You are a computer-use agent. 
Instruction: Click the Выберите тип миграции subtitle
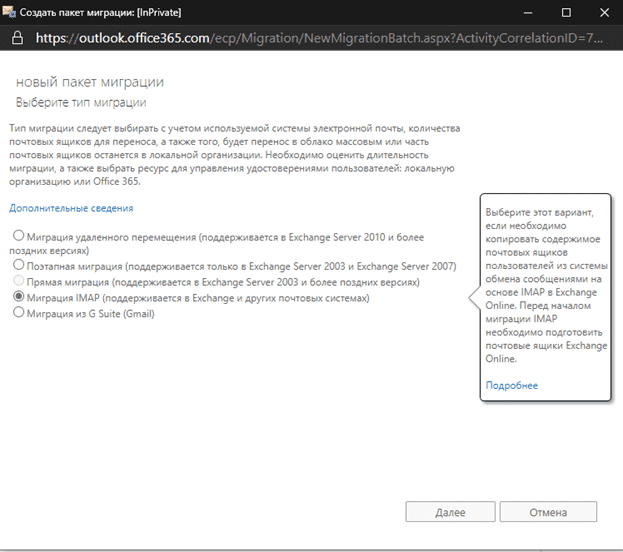tap(81, 102)
